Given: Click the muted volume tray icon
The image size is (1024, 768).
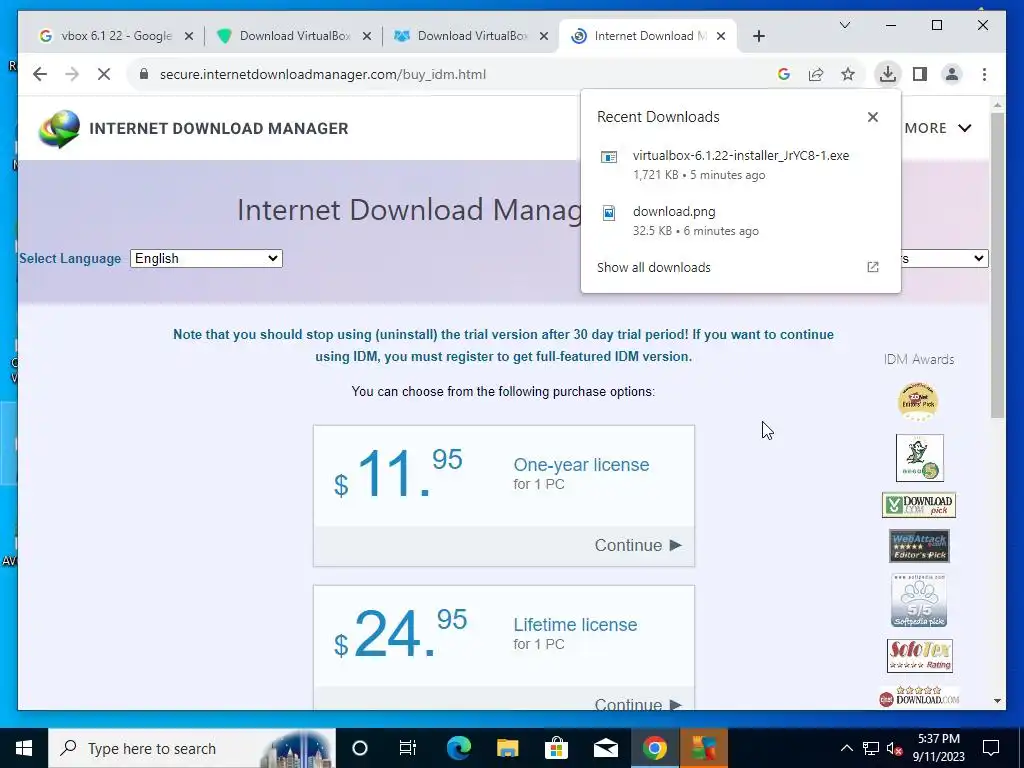Looking at the screenshot, I should coord(895,748).
